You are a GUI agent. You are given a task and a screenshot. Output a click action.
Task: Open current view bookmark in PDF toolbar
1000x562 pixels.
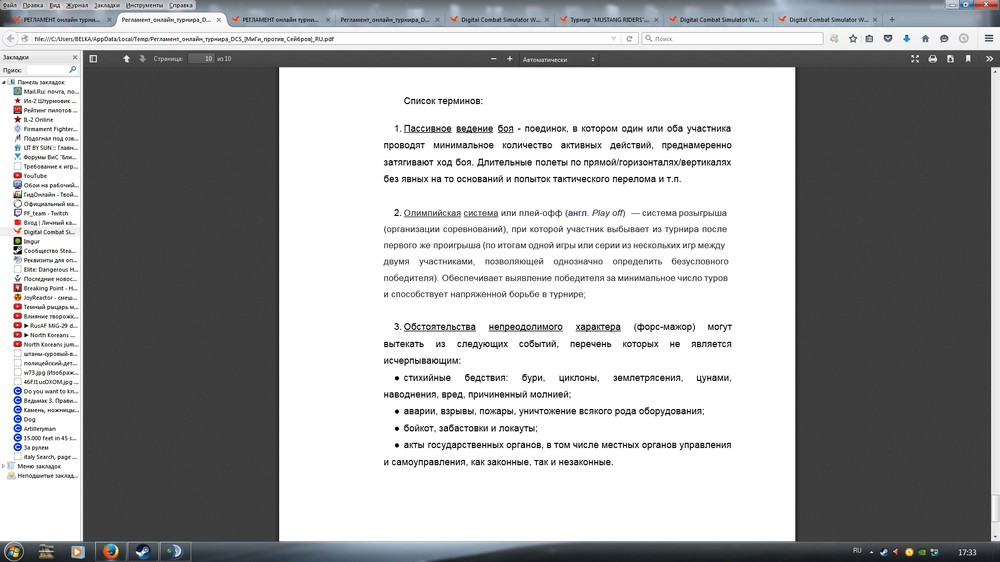point(967,59)
